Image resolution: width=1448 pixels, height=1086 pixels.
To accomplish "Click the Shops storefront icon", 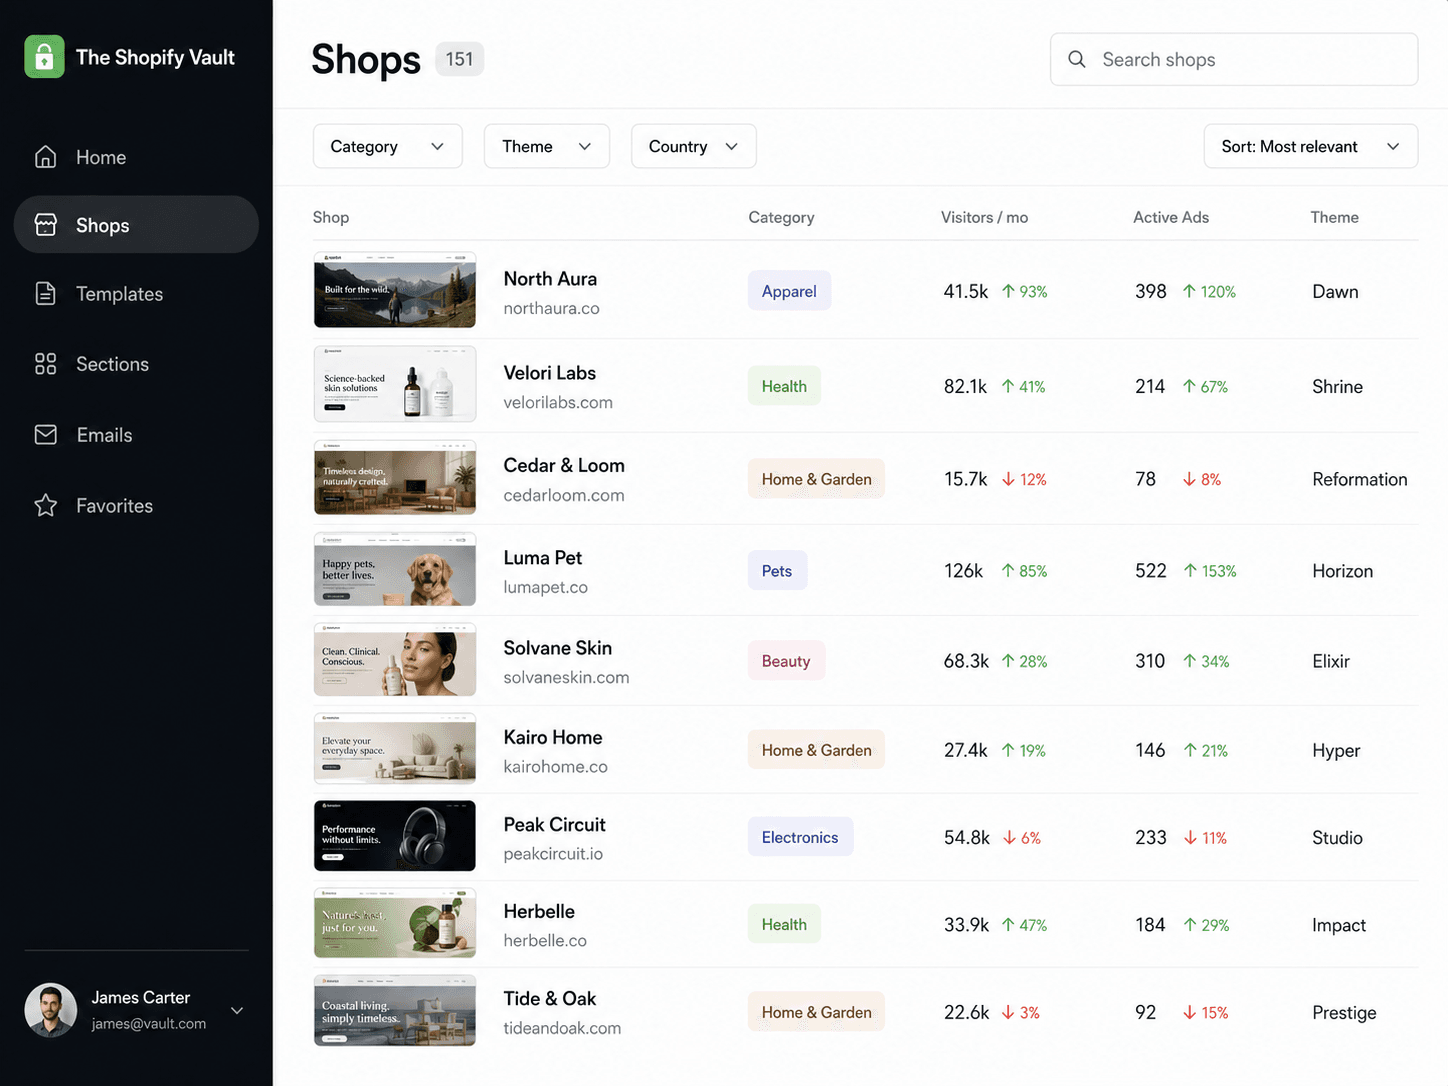I will pyautogui.click(x=45, y=225).
